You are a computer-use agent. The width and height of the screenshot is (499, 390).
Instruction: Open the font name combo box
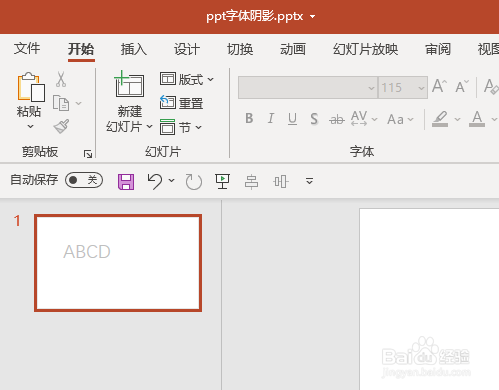[x=308, y=88]
